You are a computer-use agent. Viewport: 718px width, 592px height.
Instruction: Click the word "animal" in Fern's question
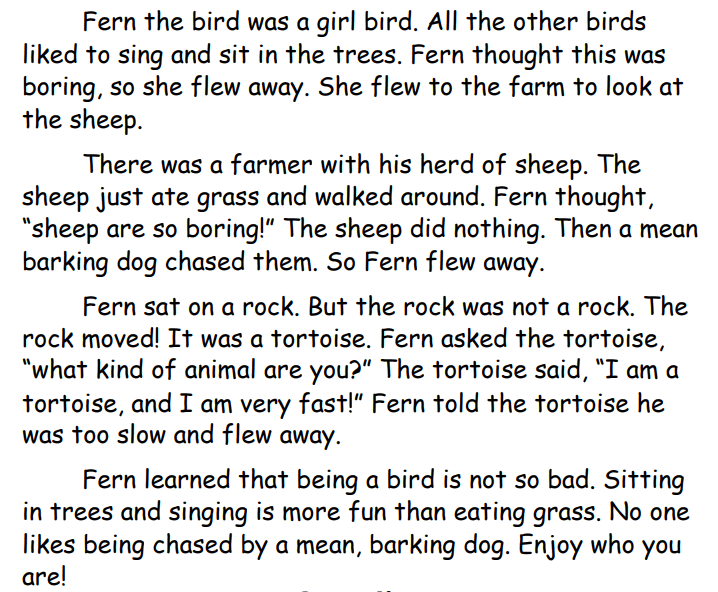(220, 370)
